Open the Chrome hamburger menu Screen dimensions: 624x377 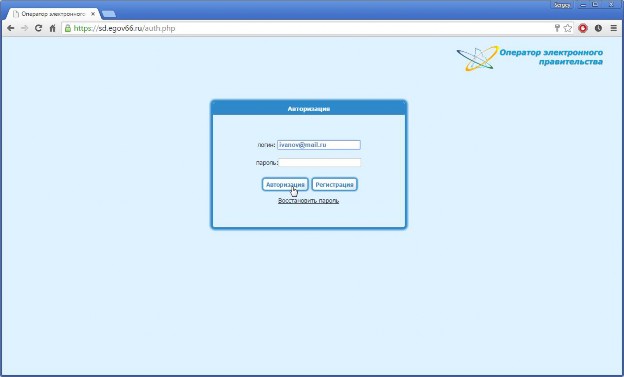pos(614,28)
